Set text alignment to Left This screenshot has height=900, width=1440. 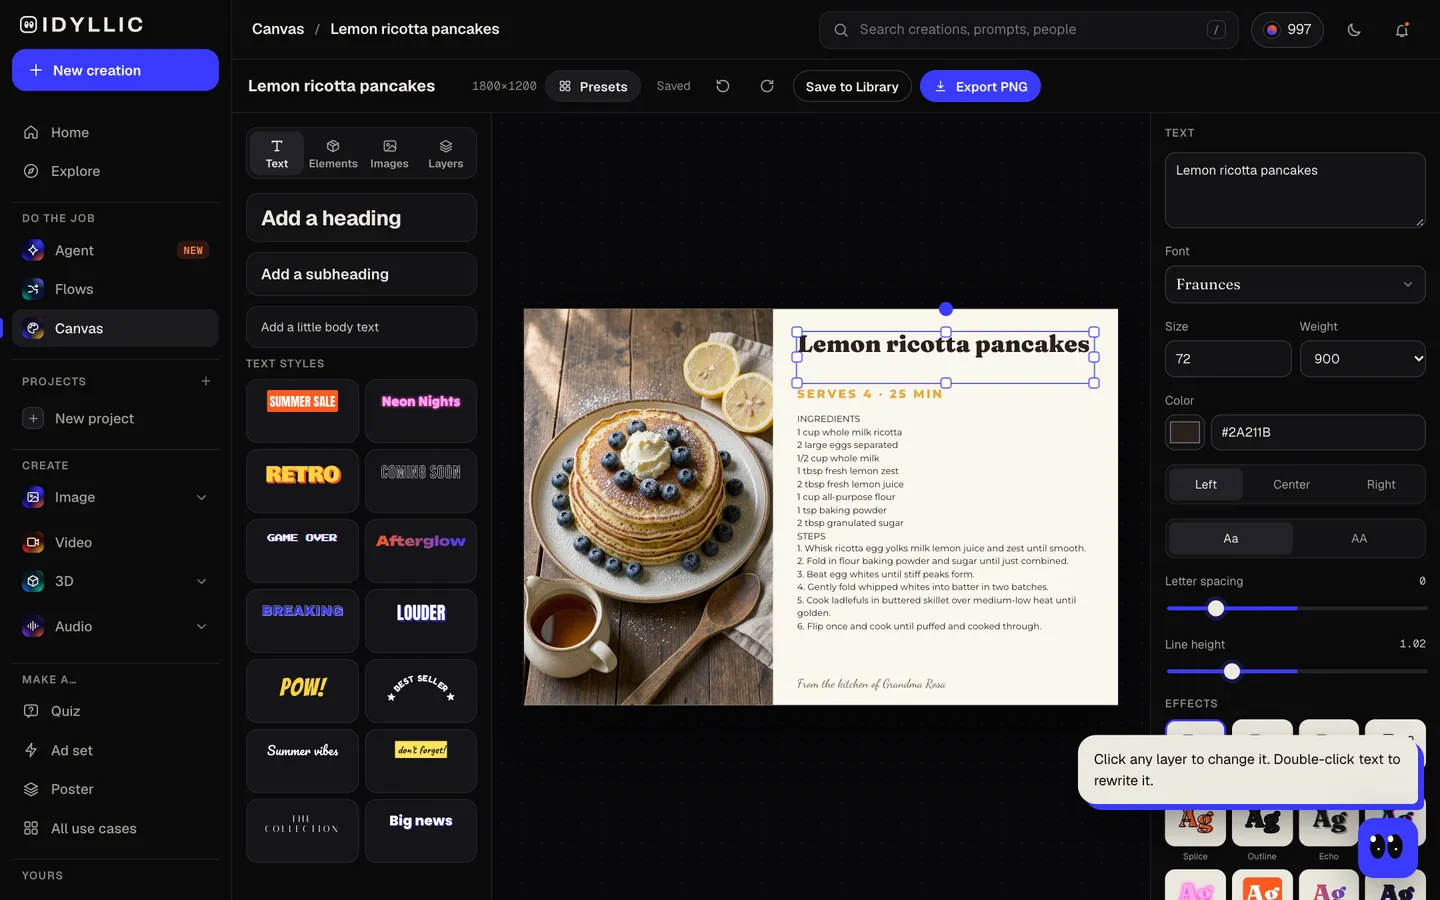click(1206, 484)
